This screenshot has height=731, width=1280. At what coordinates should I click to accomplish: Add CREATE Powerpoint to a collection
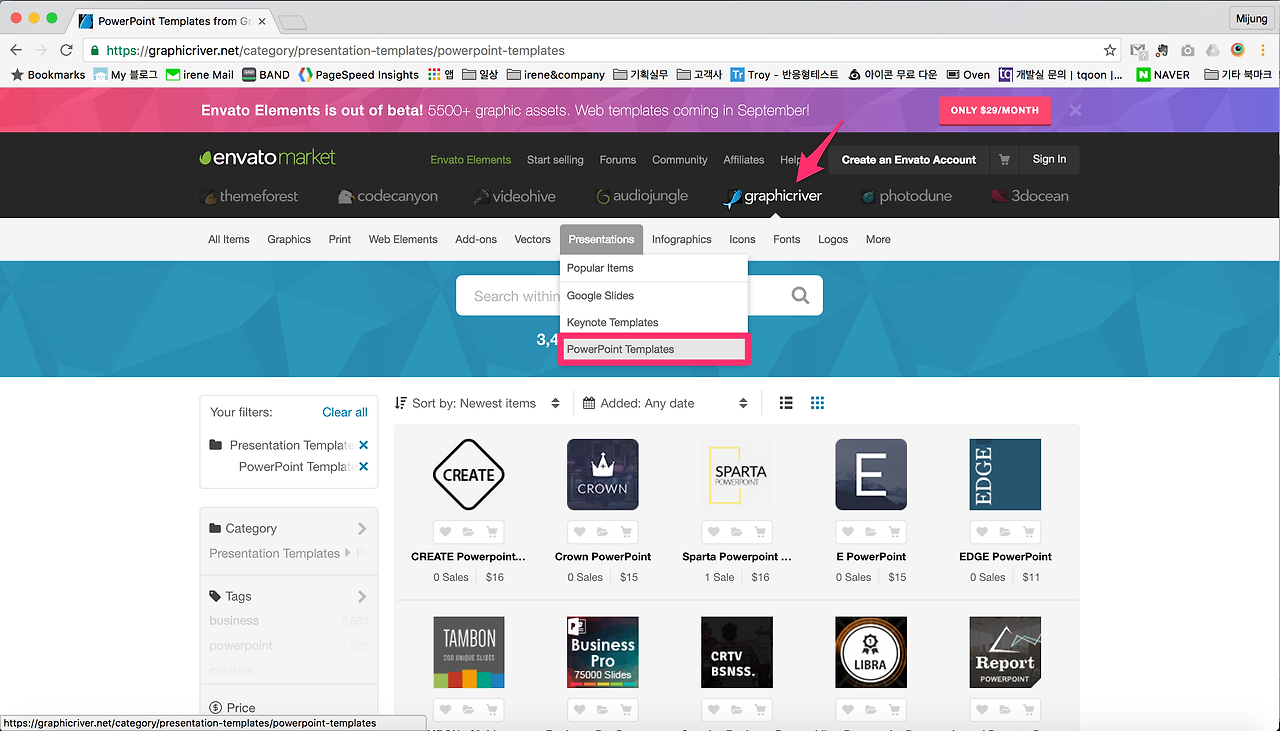(469, 532)
